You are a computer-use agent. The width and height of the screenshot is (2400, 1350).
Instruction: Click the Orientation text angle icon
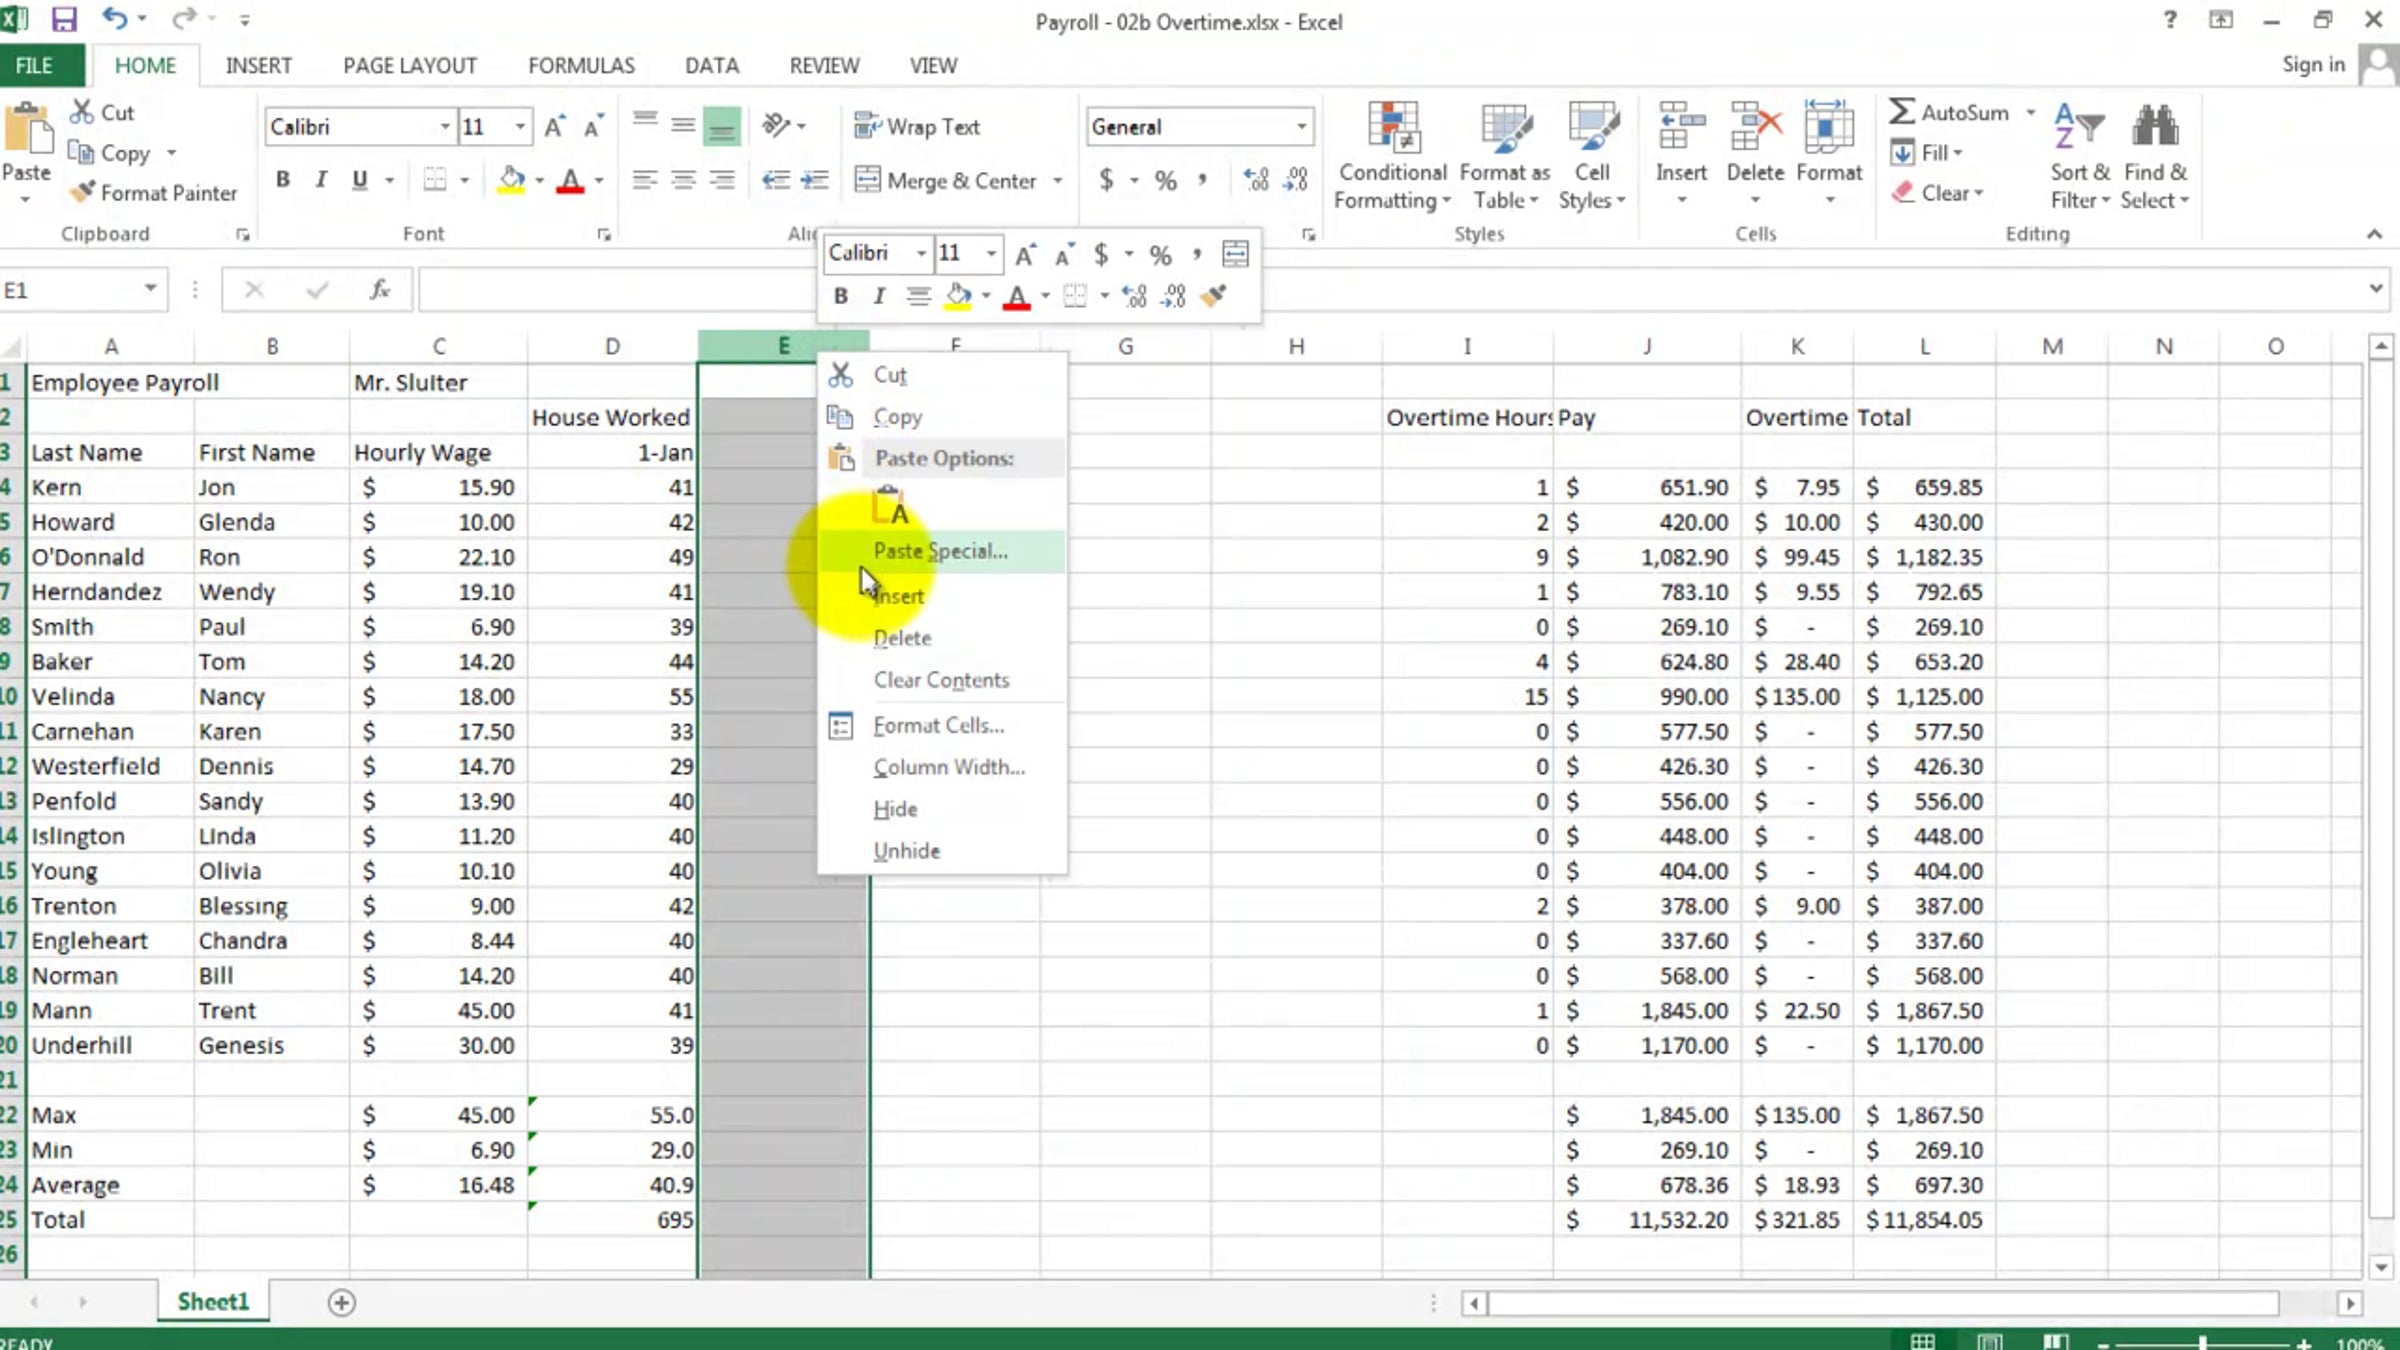click(776, 125)
